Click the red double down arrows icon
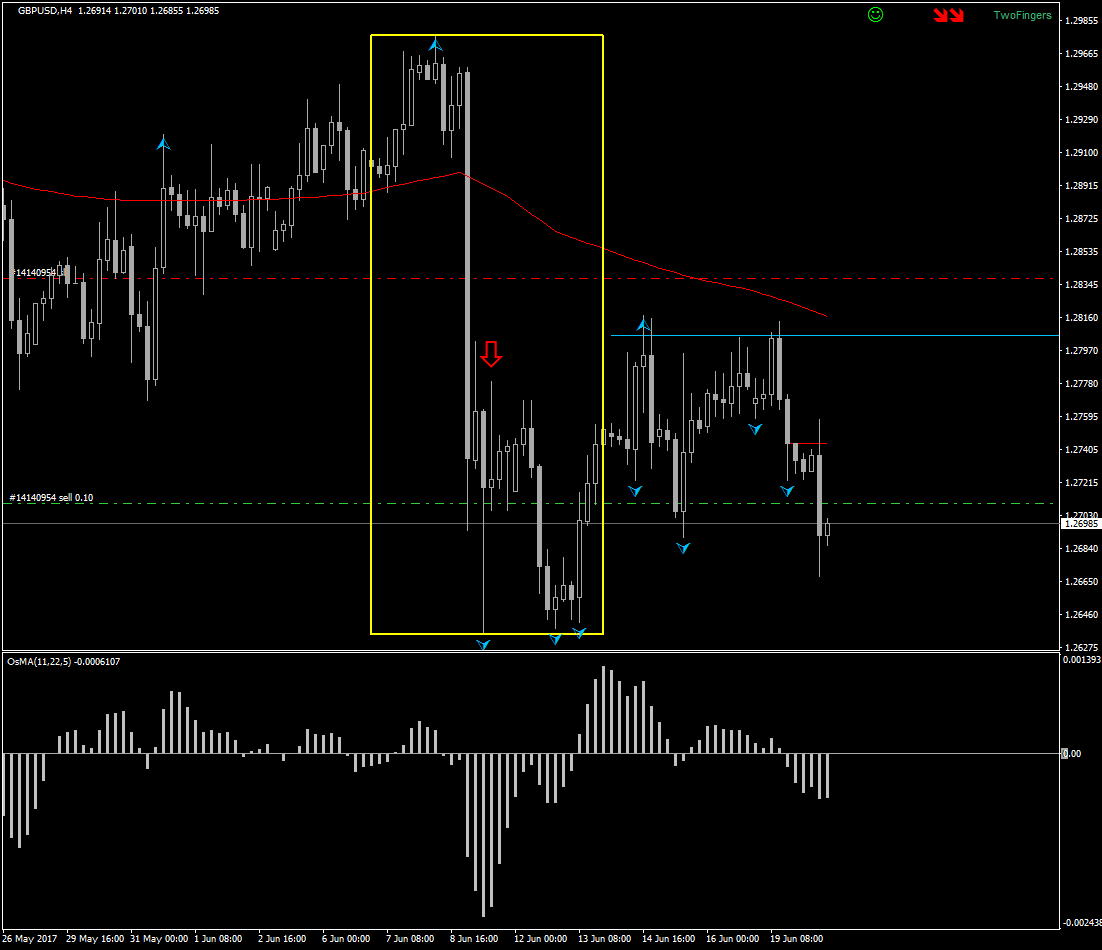1102x950 pixels. tap(948, 15)
